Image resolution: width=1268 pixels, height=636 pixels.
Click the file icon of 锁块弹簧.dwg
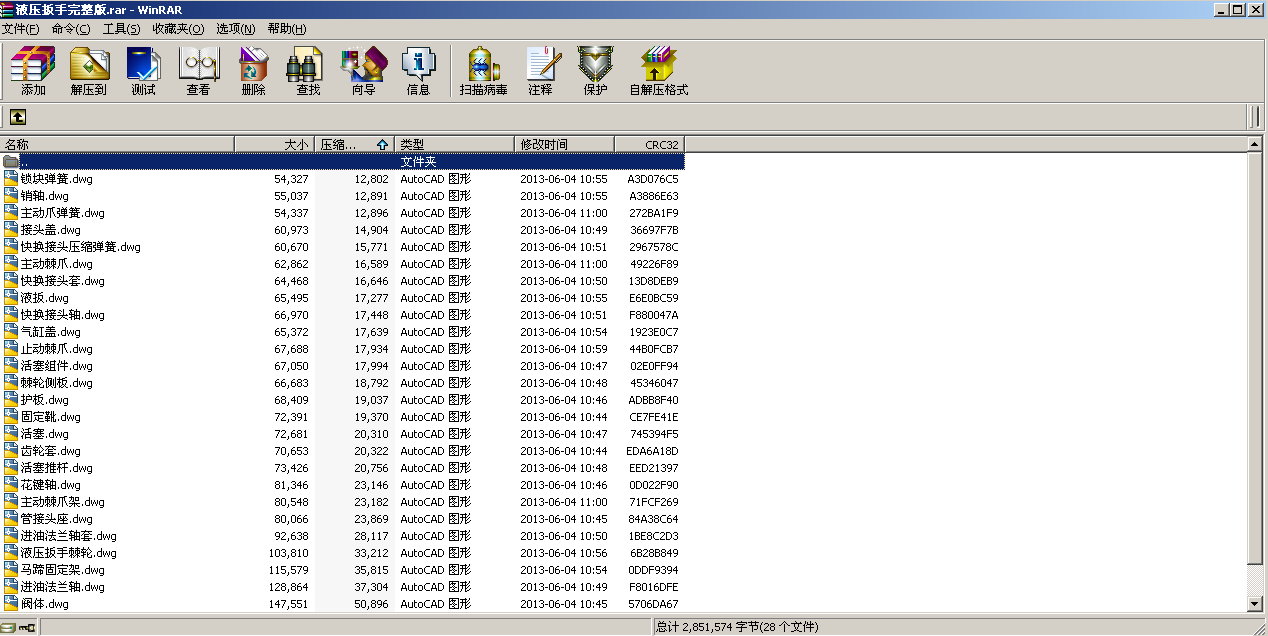pos(11,178)
